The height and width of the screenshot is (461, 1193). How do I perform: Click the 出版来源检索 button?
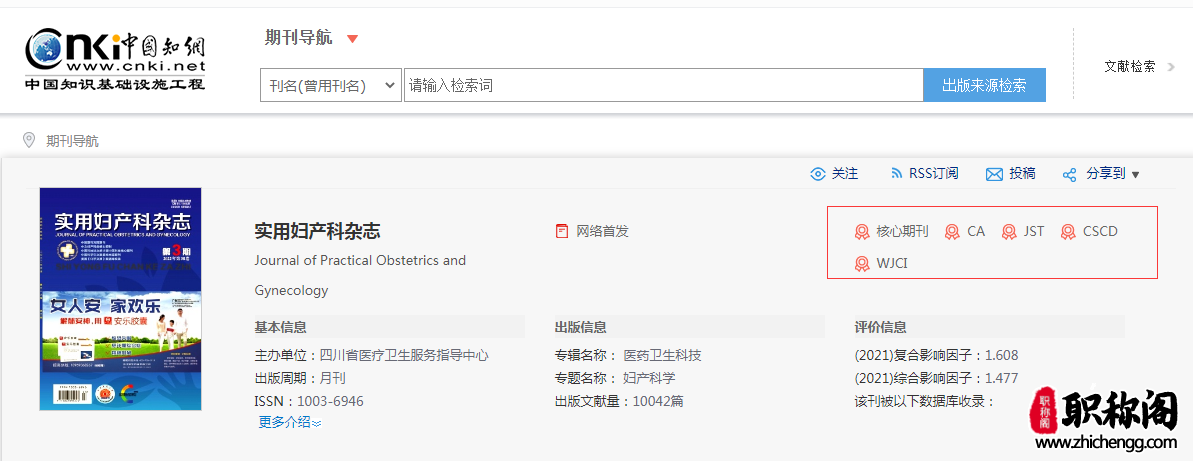coord(985,85)
